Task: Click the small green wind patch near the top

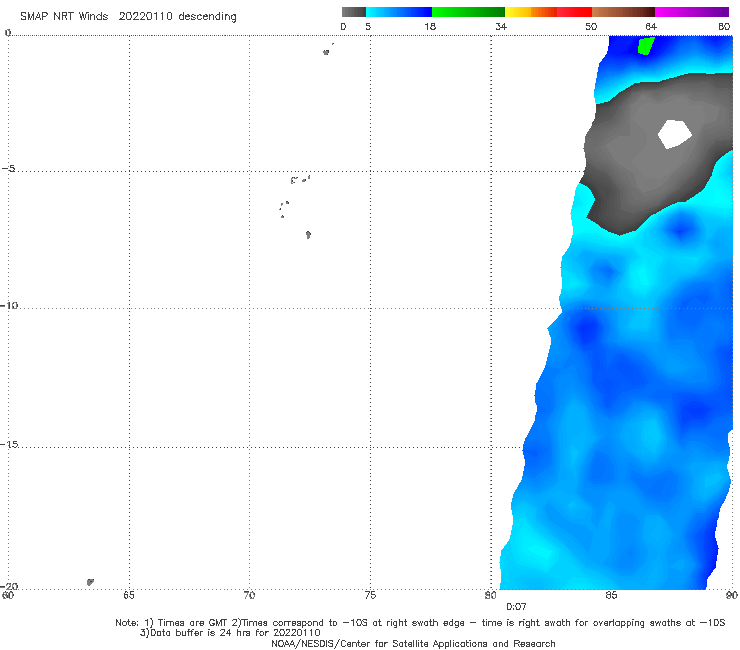Action: click(x=646, y=46)
